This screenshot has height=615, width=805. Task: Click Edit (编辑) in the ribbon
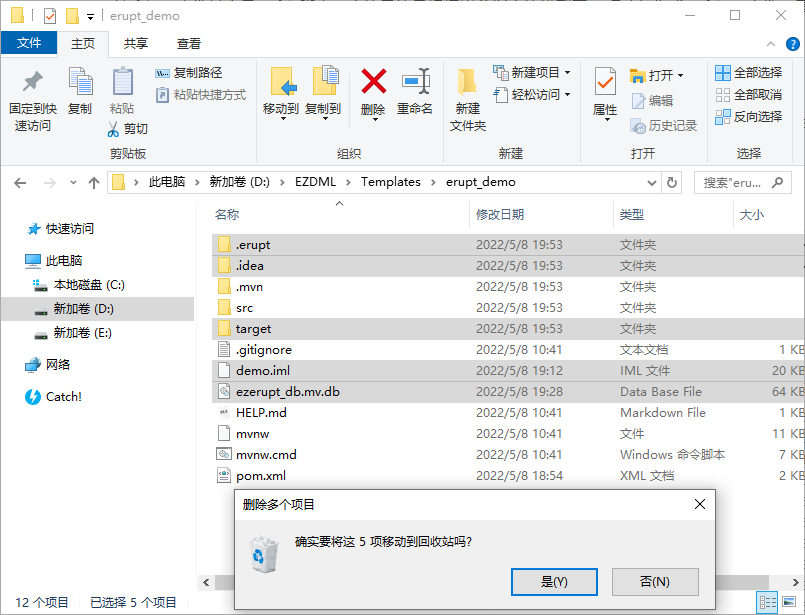click(x=652, y=101)
